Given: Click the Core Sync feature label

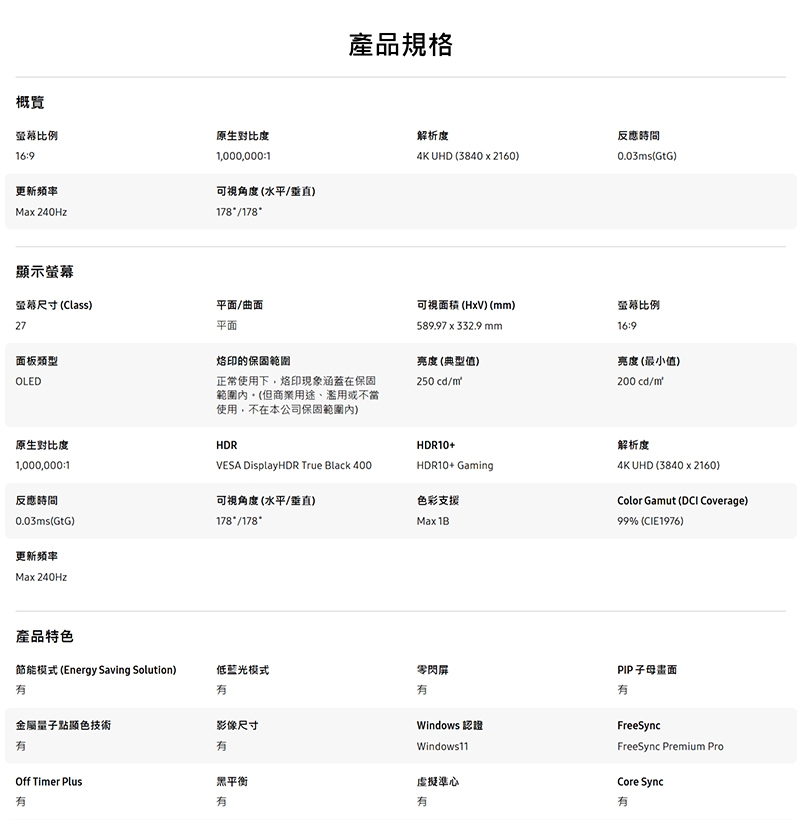Looking at the screenshot, I should [641, 782].
